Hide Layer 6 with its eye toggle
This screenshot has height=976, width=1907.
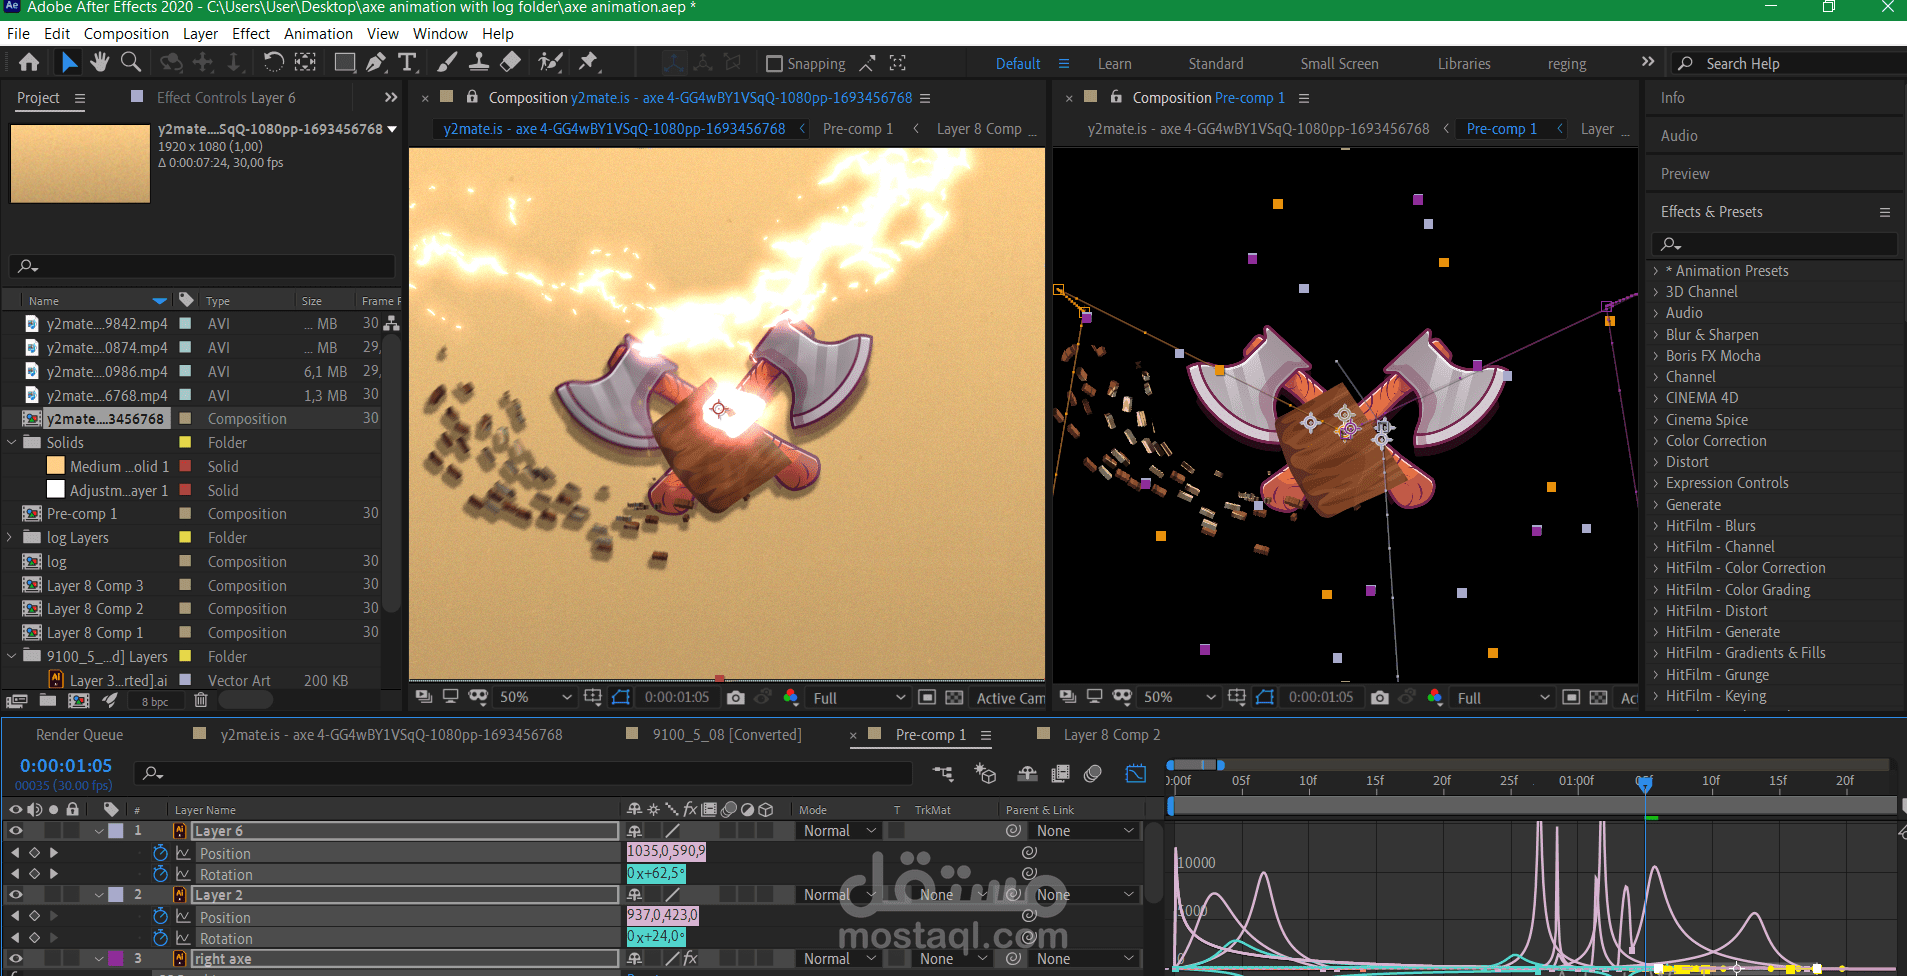coord(16,831)
